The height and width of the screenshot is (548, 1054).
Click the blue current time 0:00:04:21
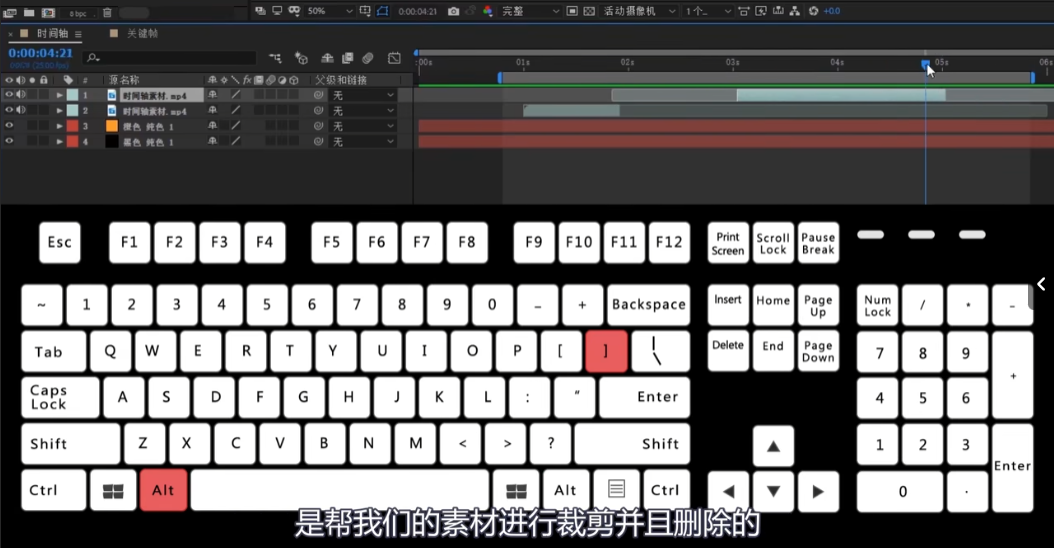click(x=40, y=53)
